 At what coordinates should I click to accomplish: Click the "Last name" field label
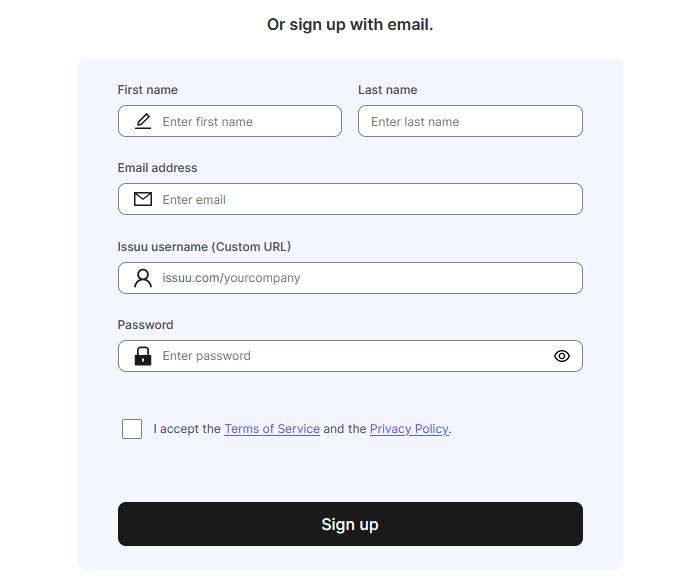tap(388, 90)
